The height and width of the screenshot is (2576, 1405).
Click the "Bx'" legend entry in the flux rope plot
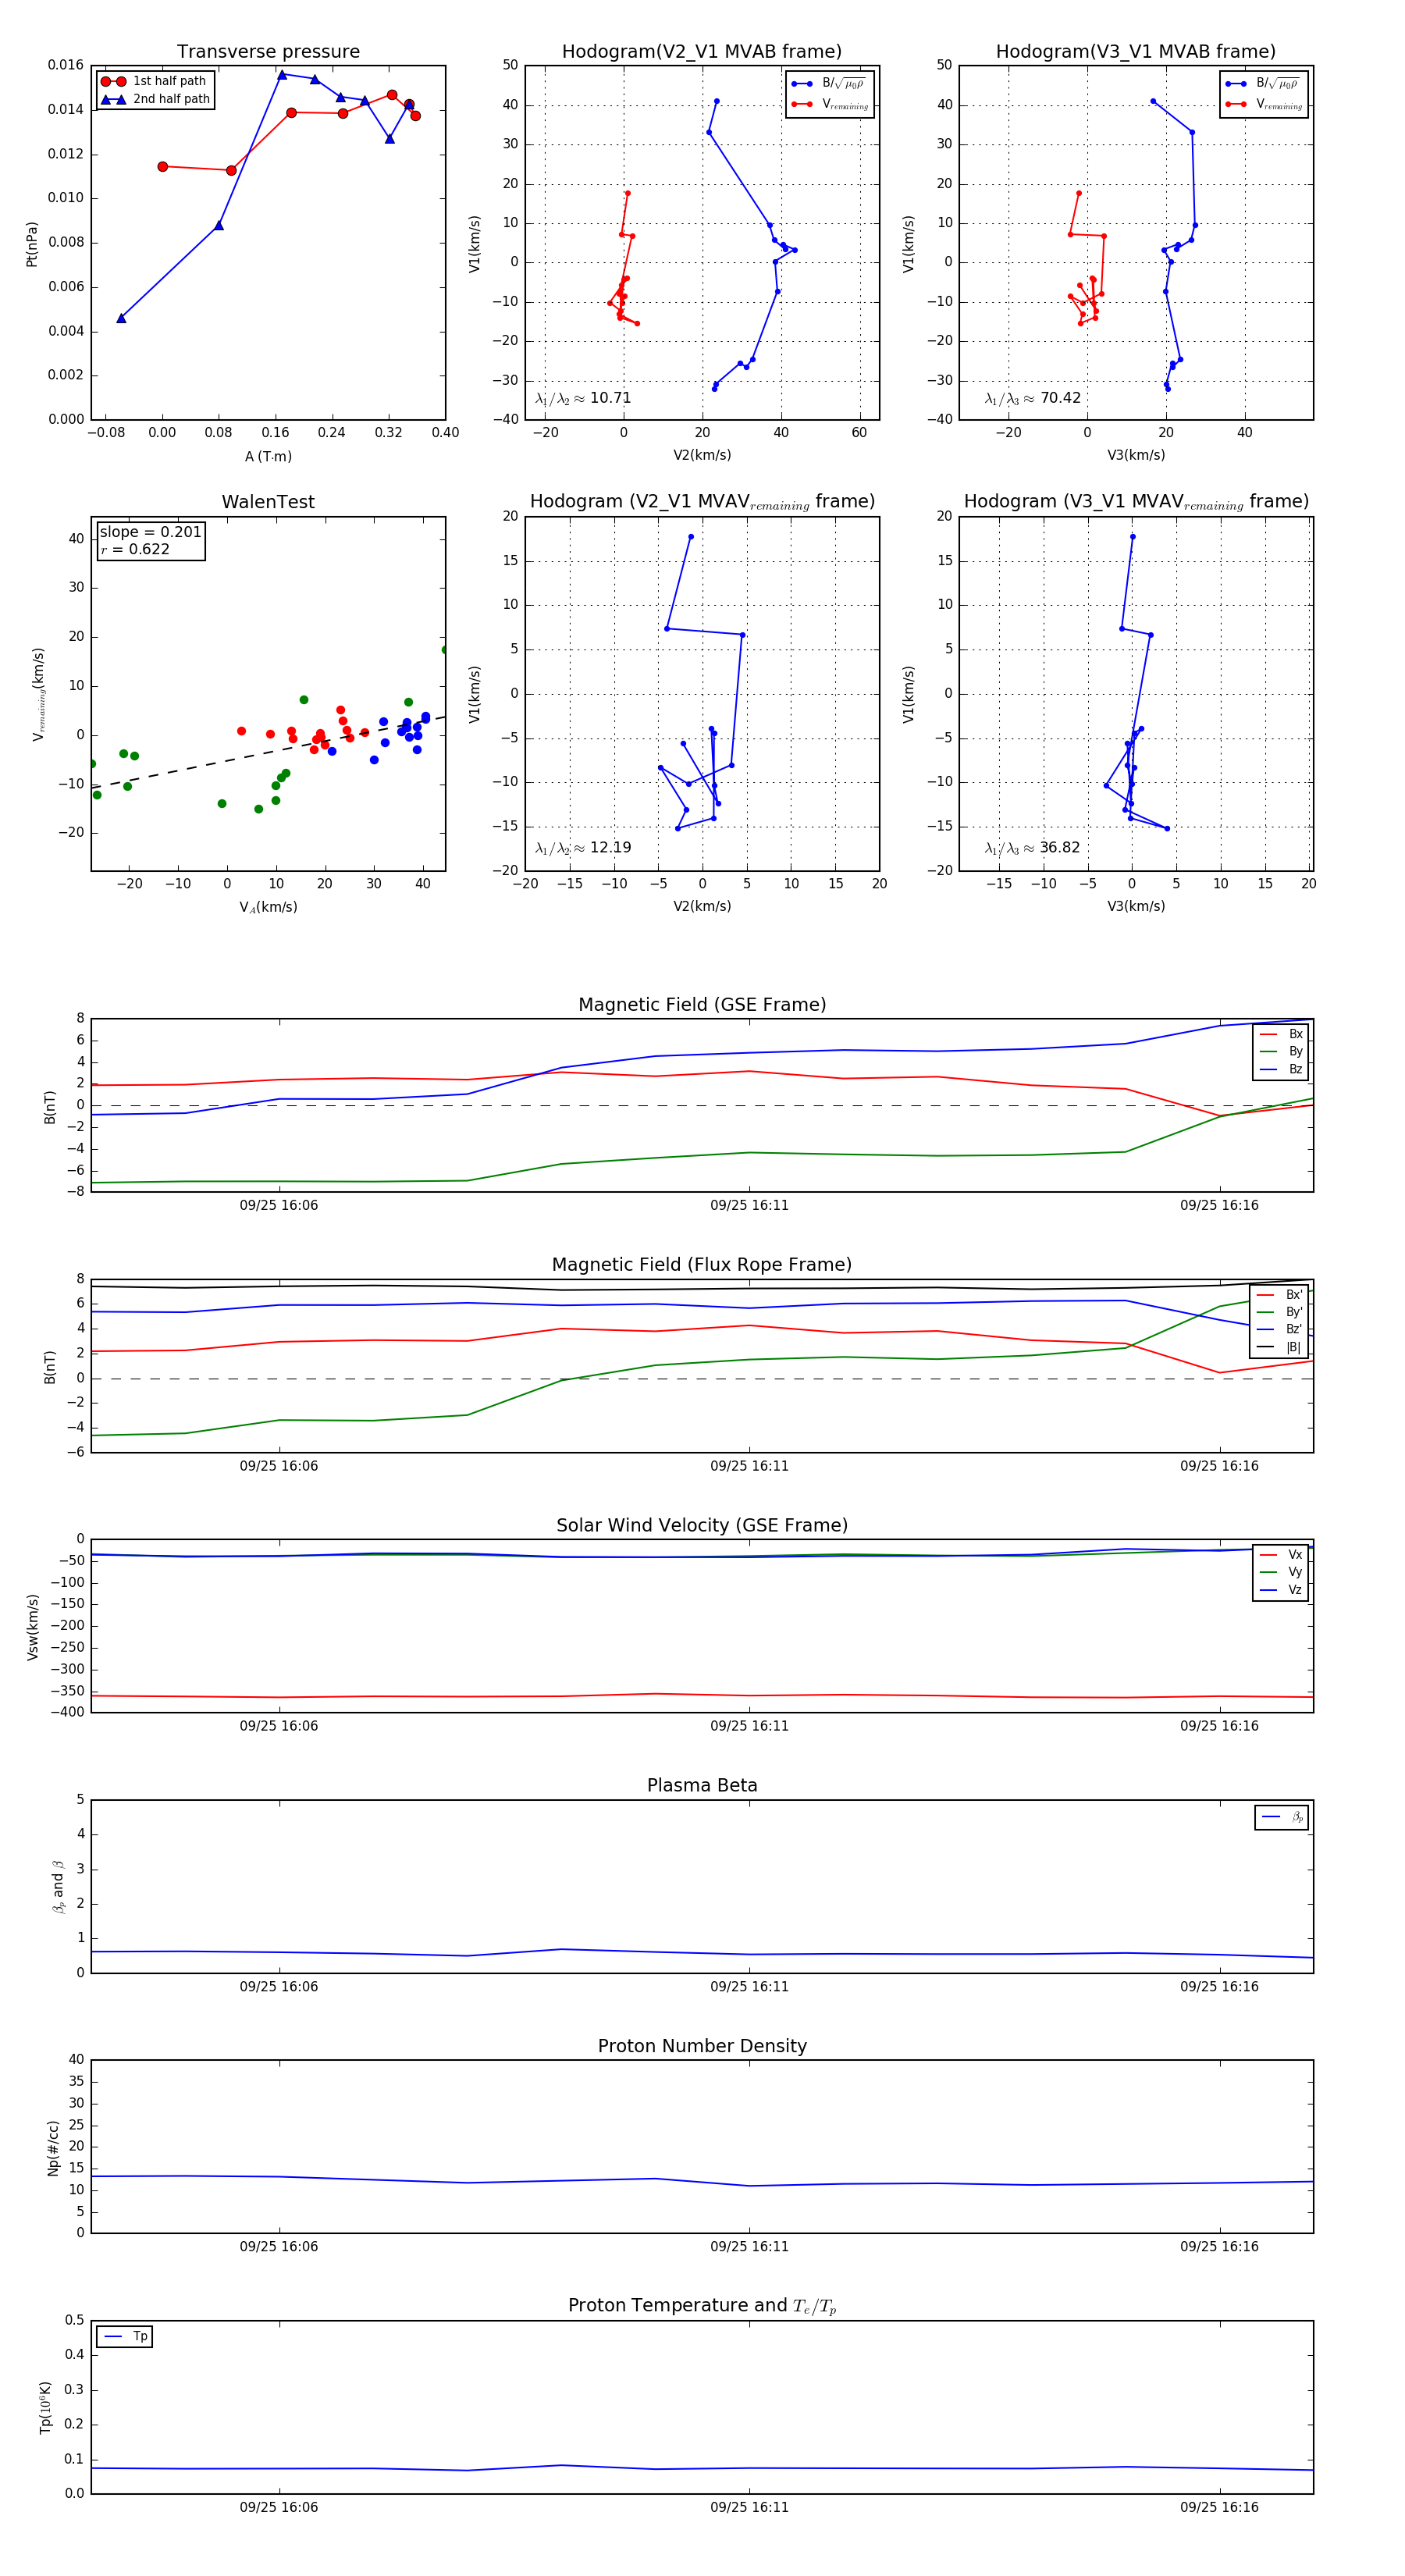1279,1294
